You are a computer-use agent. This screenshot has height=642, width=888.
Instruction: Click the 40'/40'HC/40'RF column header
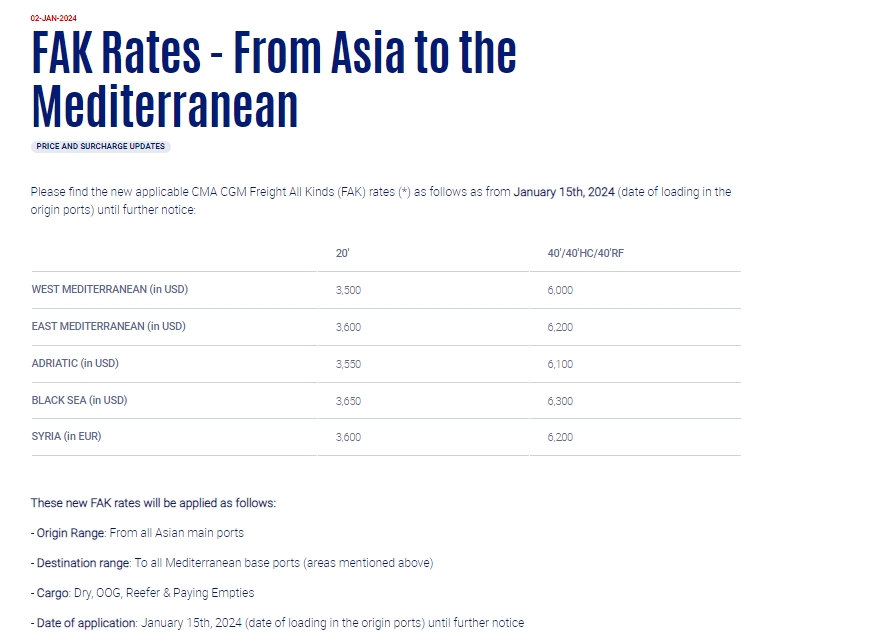[x=586, y=253]
